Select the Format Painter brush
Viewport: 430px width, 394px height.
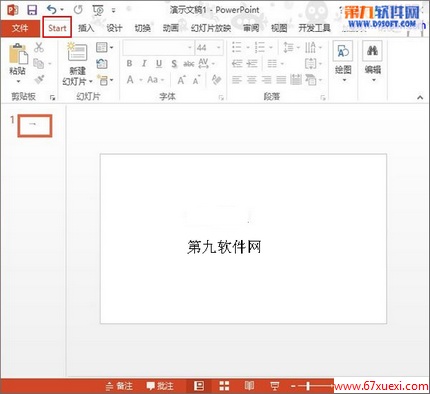click(39, 79)
